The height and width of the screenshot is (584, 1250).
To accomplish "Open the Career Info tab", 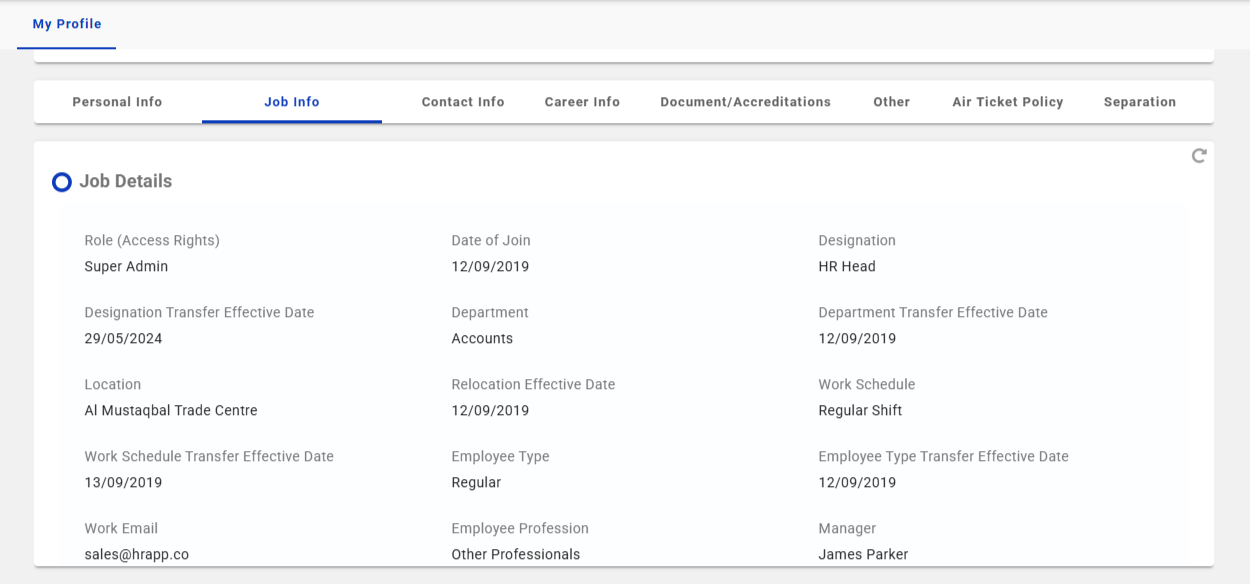I will [582, 102].
